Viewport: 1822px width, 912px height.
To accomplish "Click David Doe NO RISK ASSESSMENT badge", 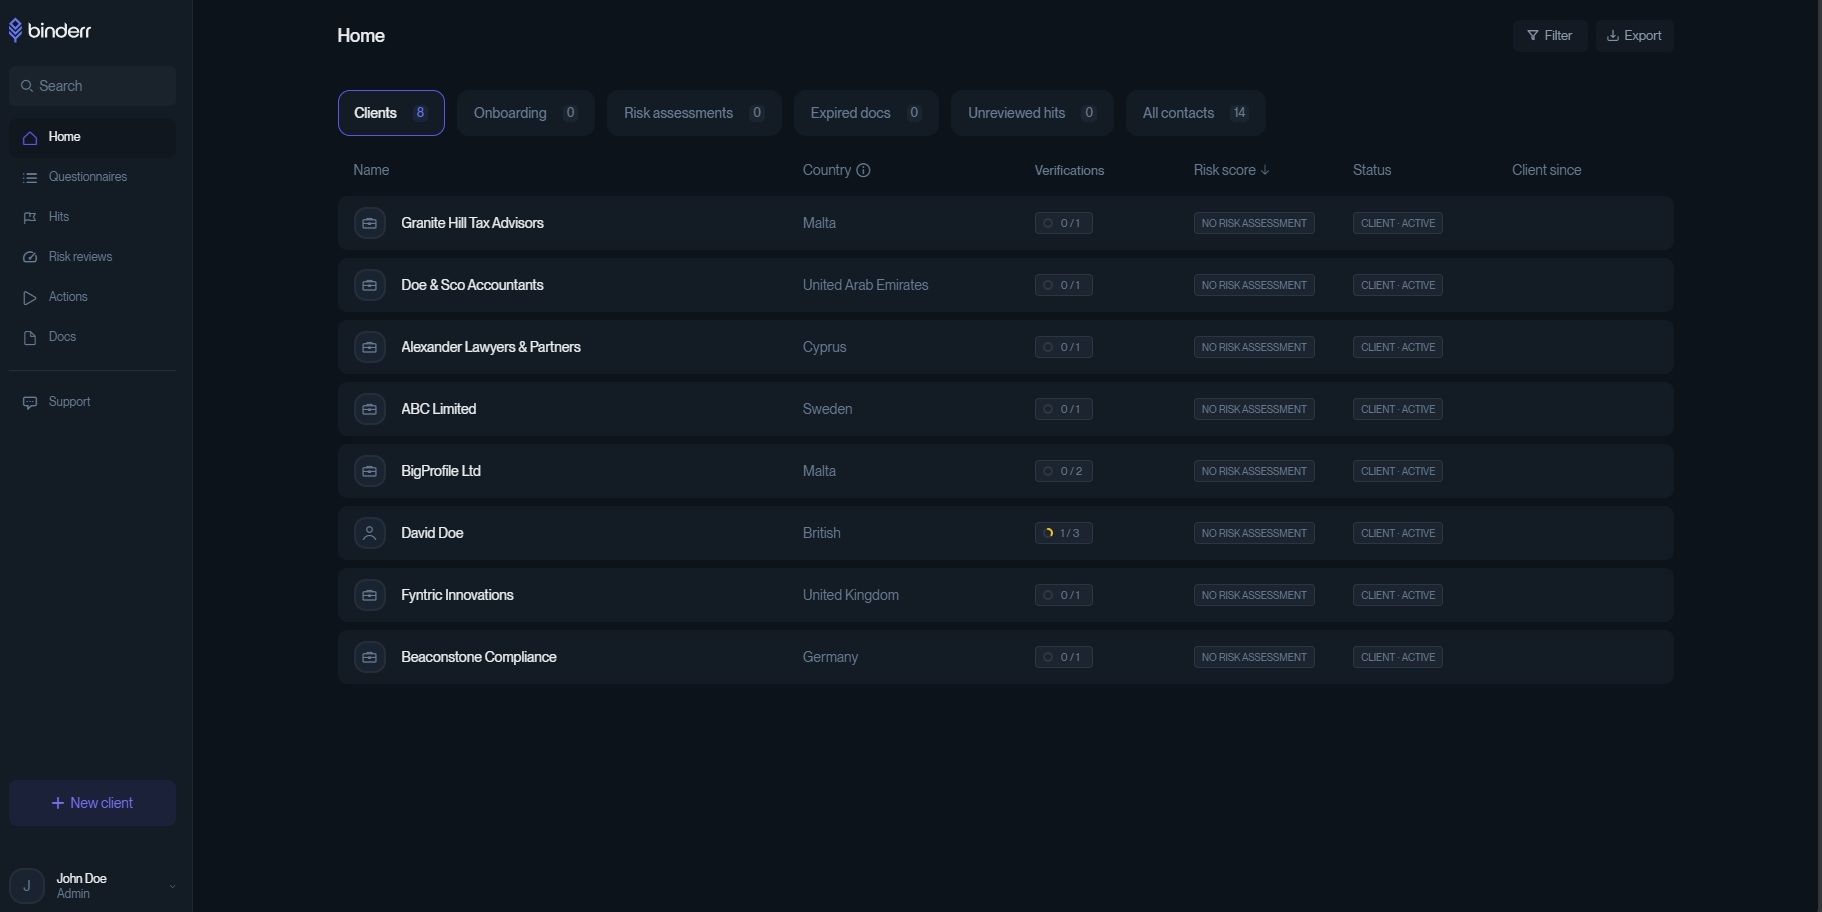I will pyautogui.click(x=1254, y=533).
